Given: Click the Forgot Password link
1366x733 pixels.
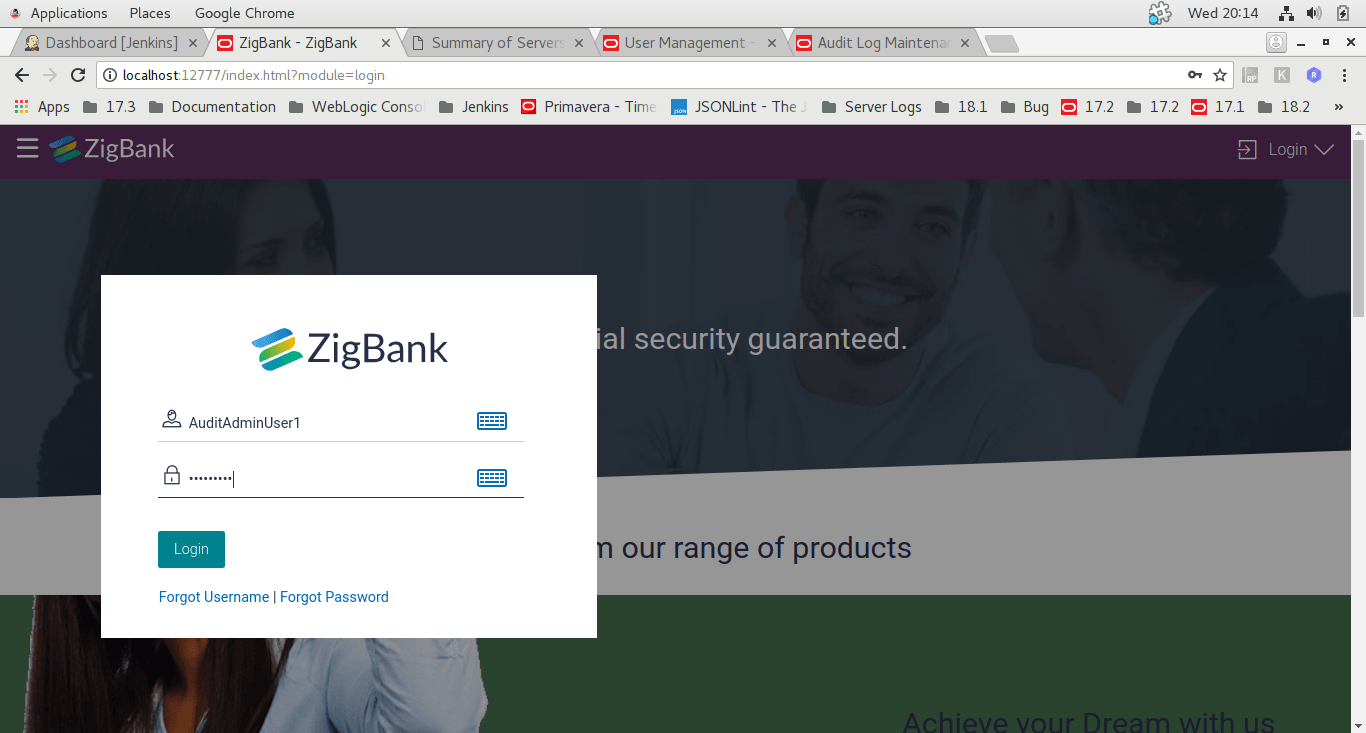Looking at the screenshot, I should (334, 597).
